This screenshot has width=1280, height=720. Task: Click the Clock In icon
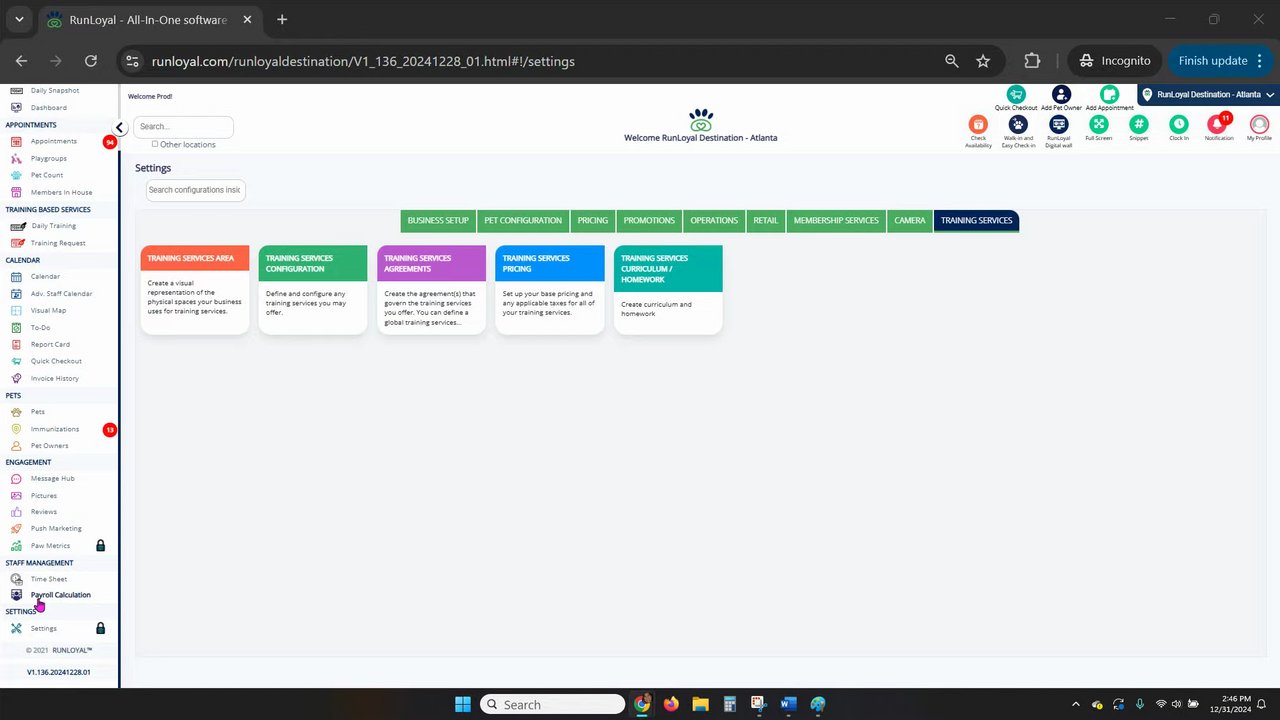(1179, 124)
